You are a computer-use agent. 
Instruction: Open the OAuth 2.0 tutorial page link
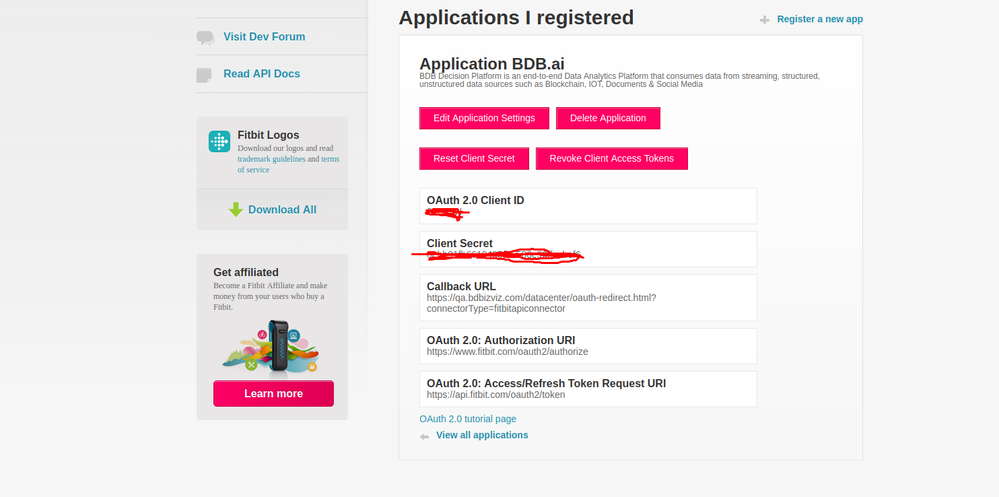[468, 419]
